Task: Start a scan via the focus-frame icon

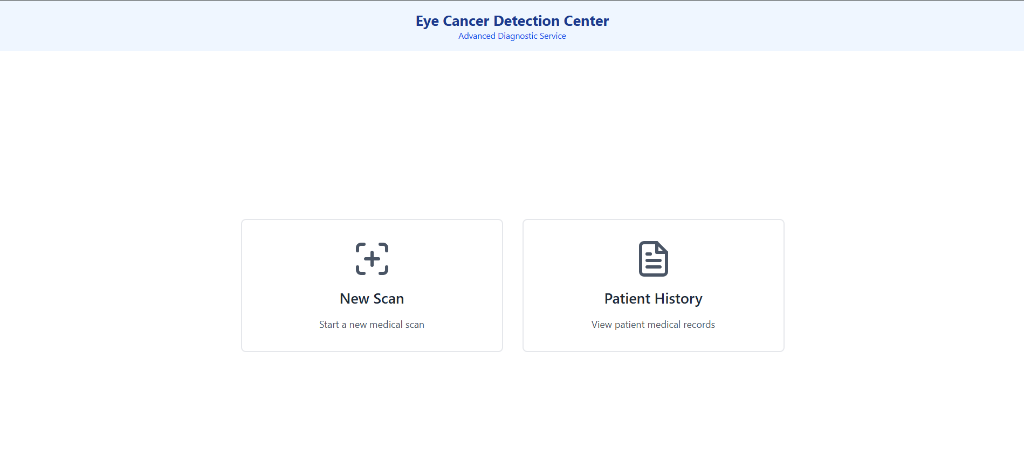Action: click(372, 259)
